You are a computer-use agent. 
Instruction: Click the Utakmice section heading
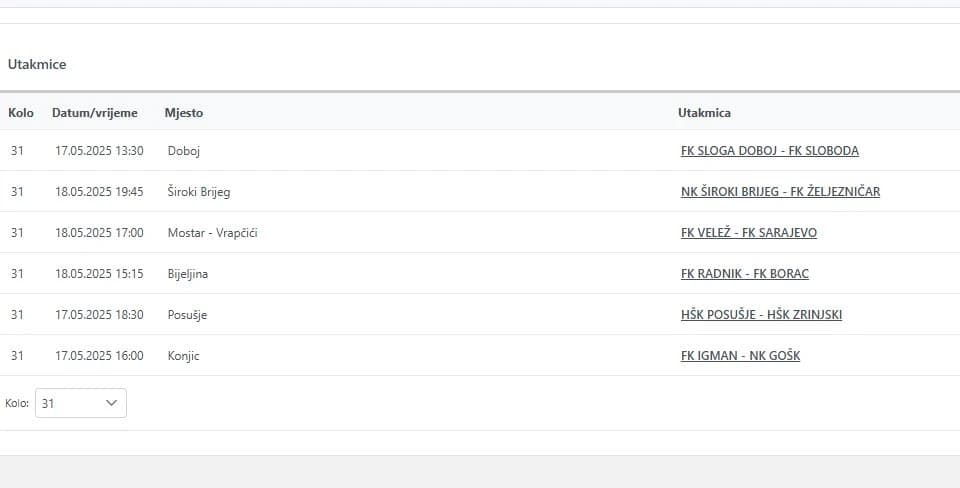click(x=37, y=64)
